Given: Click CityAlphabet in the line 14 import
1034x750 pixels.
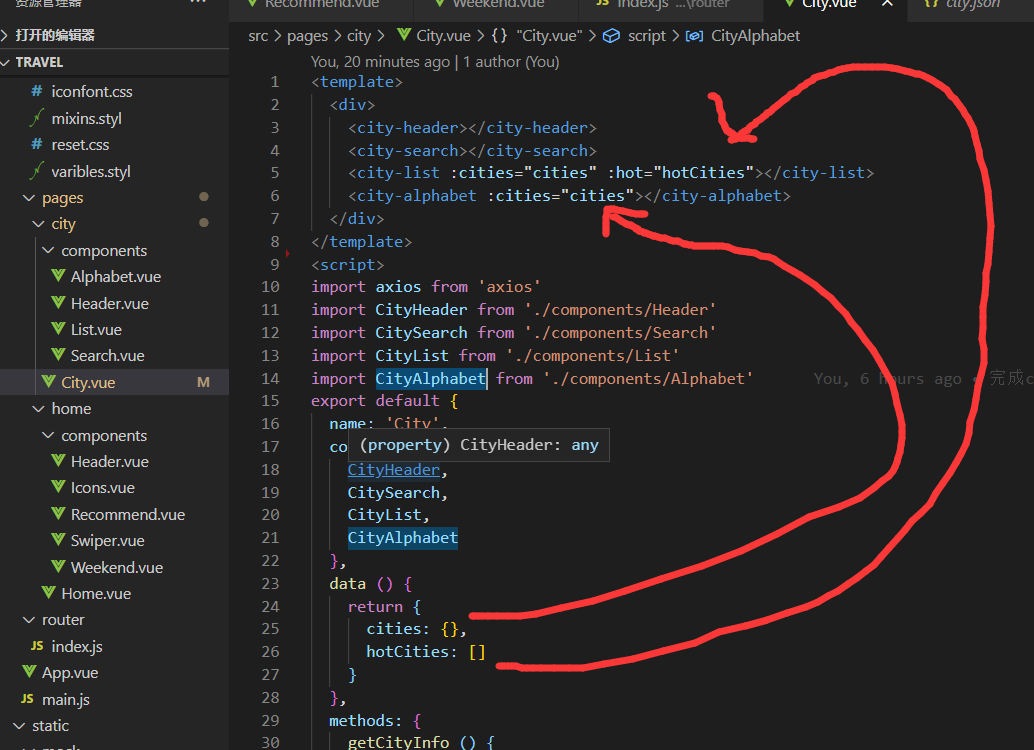Looking at the screenshot, I should (x=431, y=379).
